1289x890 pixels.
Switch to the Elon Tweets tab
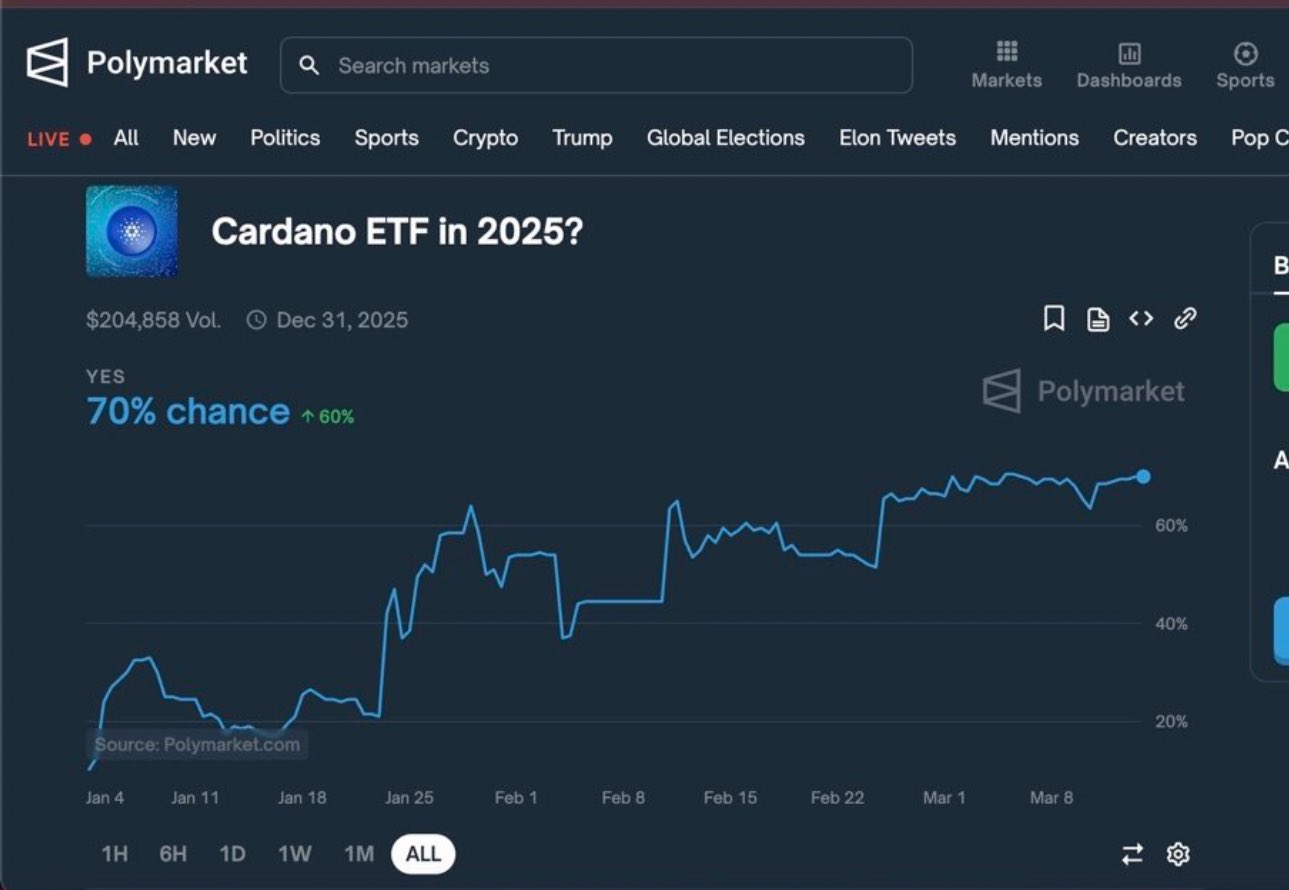click(896, 138)
